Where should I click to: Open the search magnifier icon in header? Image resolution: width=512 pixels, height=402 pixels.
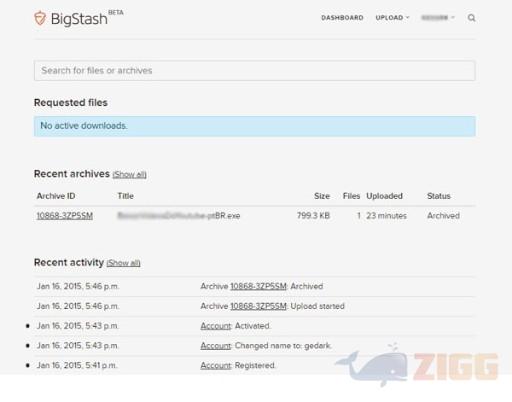[471, 18]
